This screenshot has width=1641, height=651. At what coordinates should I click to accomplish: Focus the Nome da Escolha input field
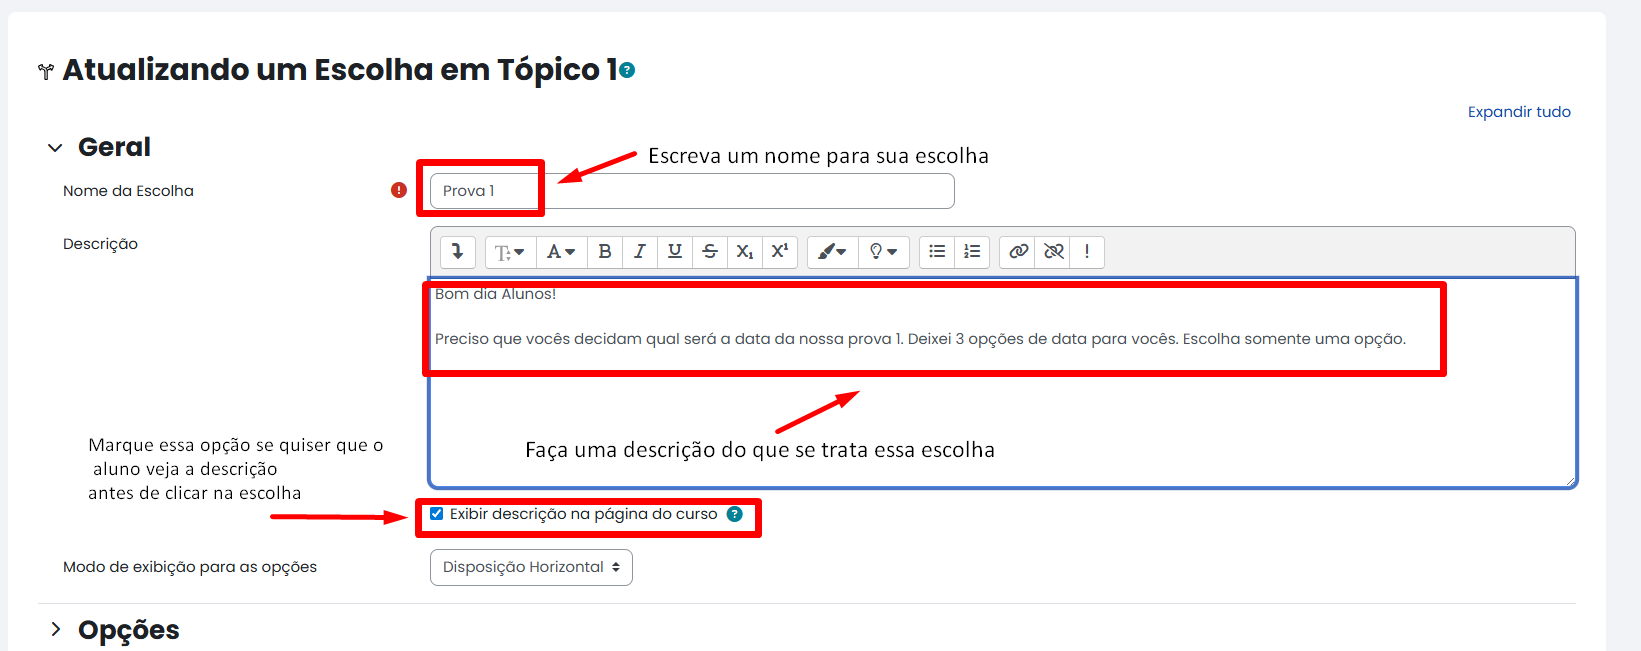[x=692, y=191]
